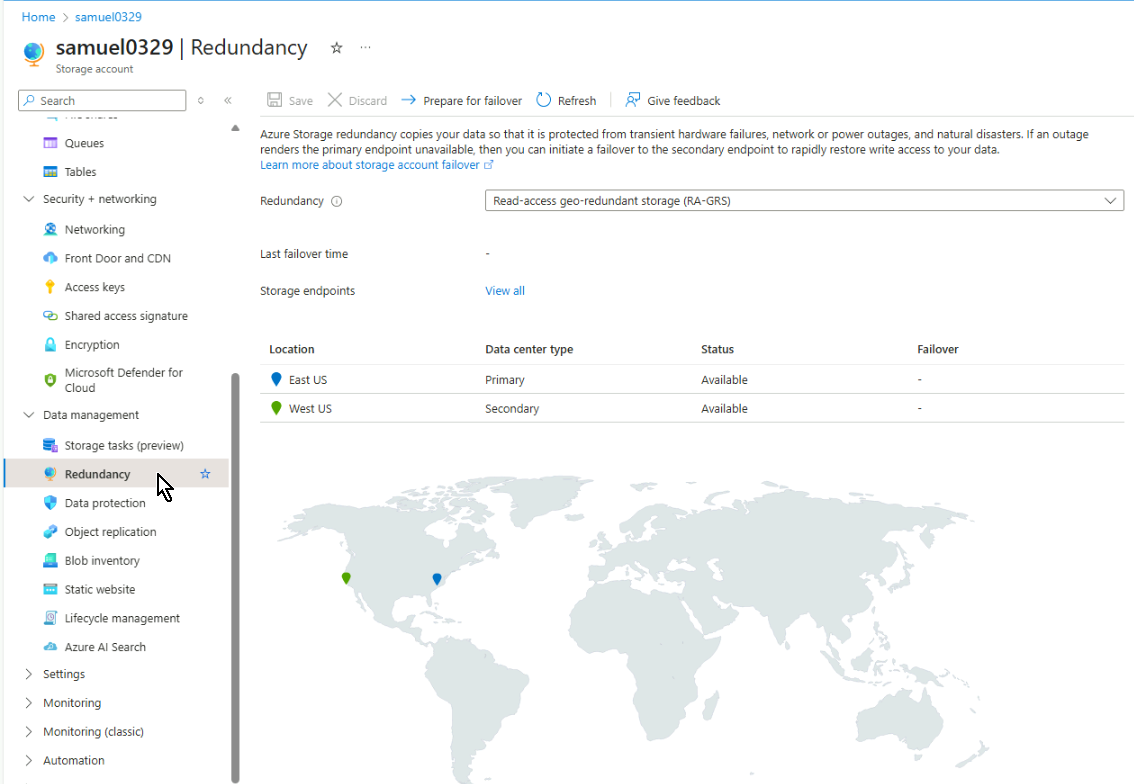Click the Location column header
The height and width of the screenshot is (784, 1134).
point(291,349)
